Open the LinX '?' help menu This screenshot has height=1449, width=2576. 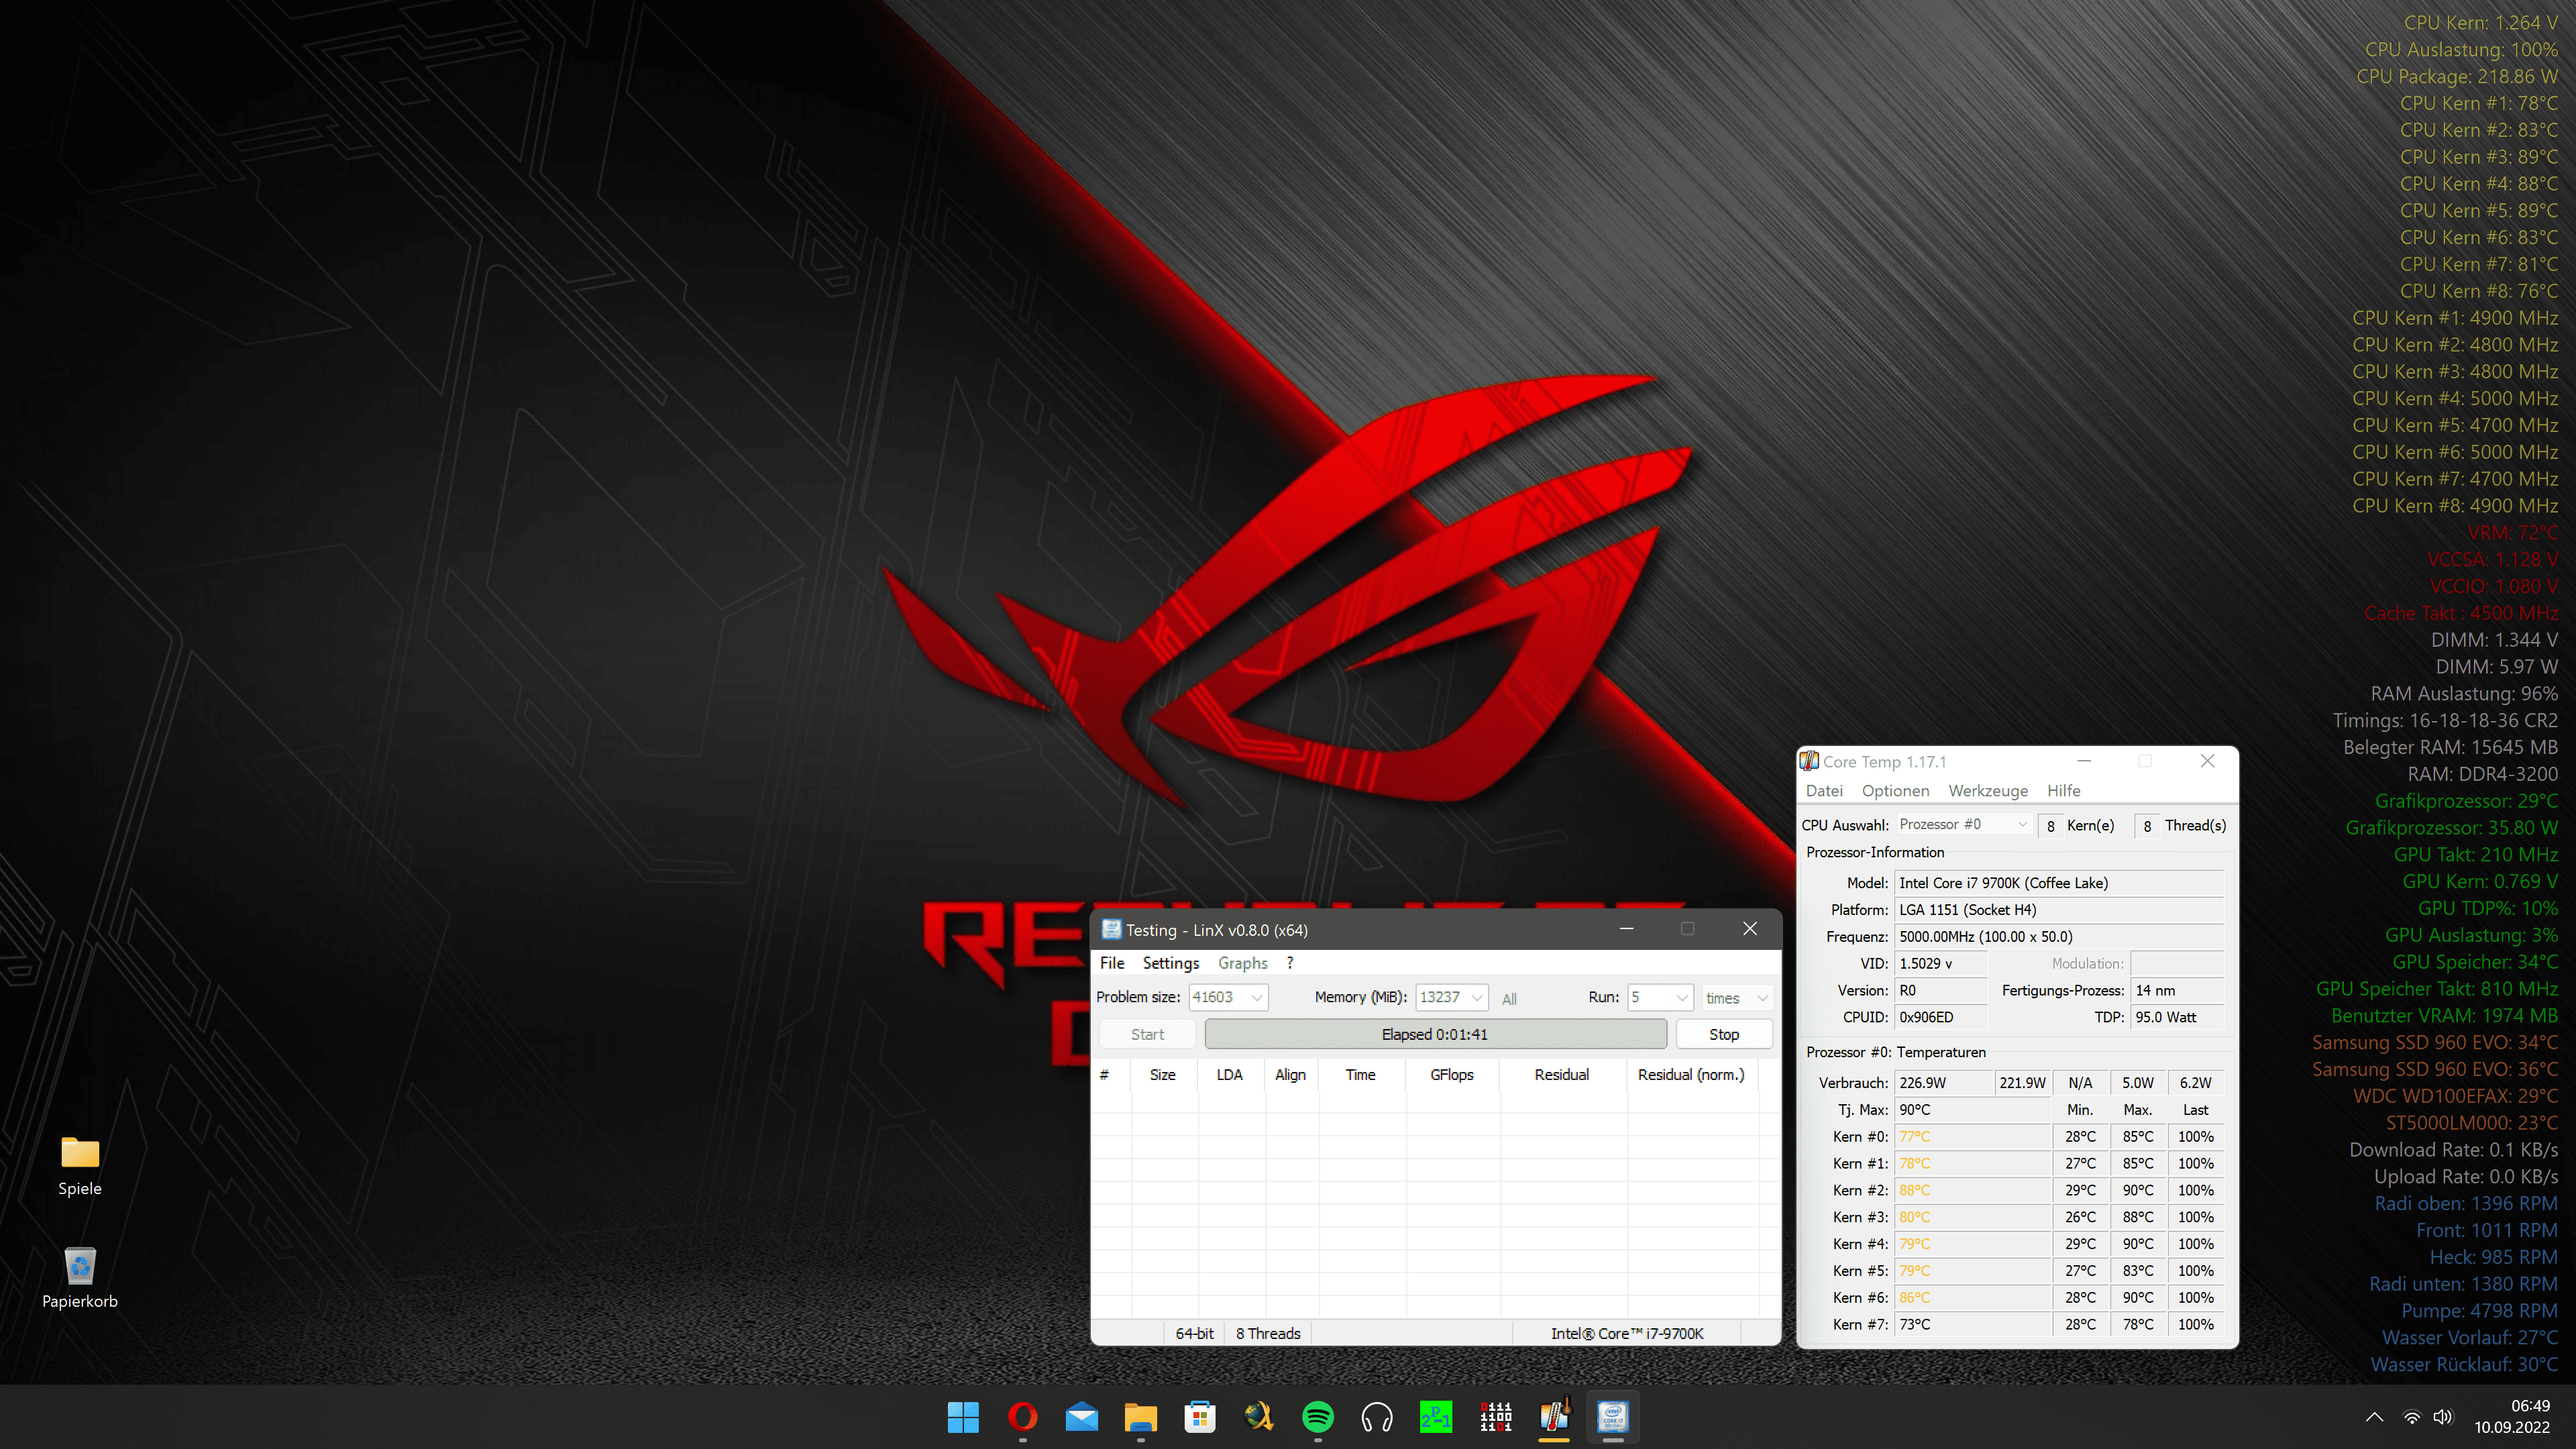click(x=1290, y=963)
